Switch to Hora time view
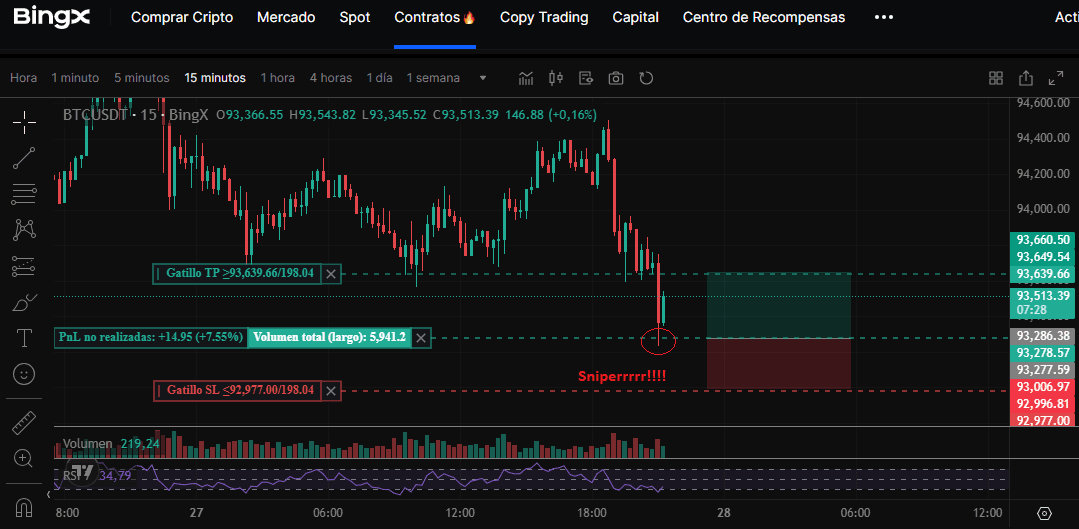Viewport: 1079px width, 529px height. click(x=23, y=78)
